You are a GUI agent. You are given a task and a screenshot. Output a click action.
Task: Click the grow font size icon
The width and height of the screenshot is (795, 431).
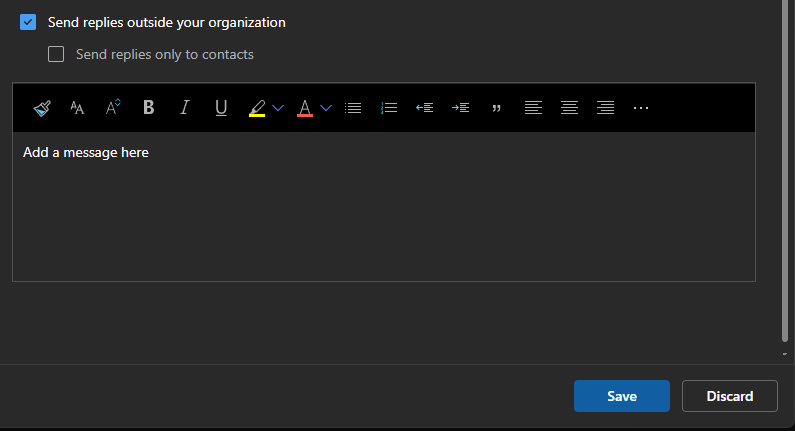click(113, 108)
